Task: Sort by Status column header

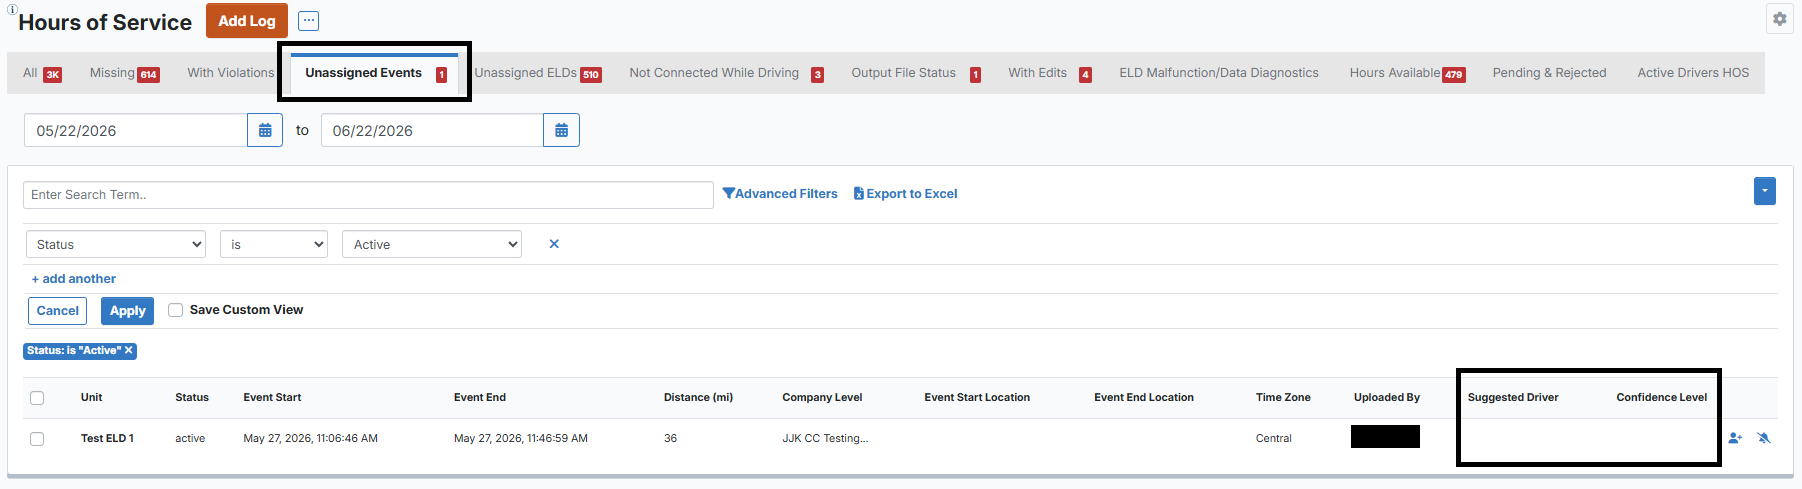Action: 192,398
